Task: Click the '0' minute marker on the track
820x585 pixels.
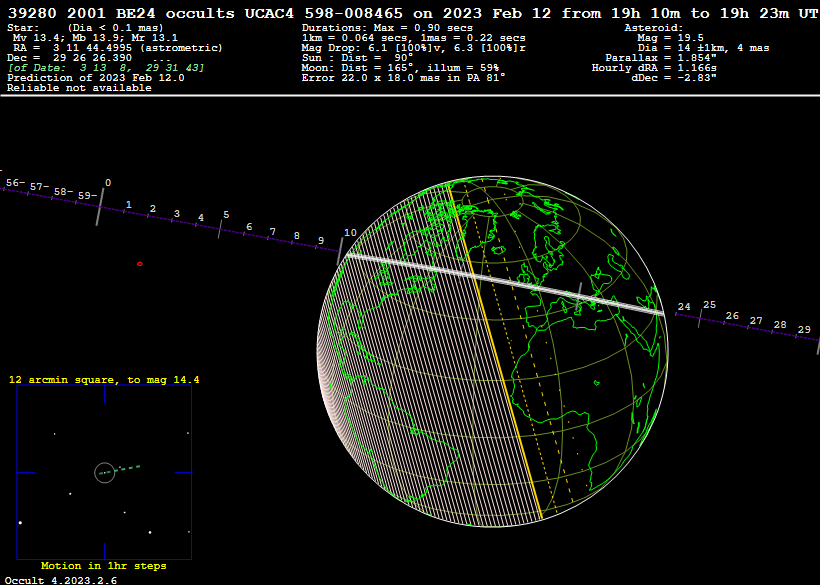Action: click(x=108, y=183)
